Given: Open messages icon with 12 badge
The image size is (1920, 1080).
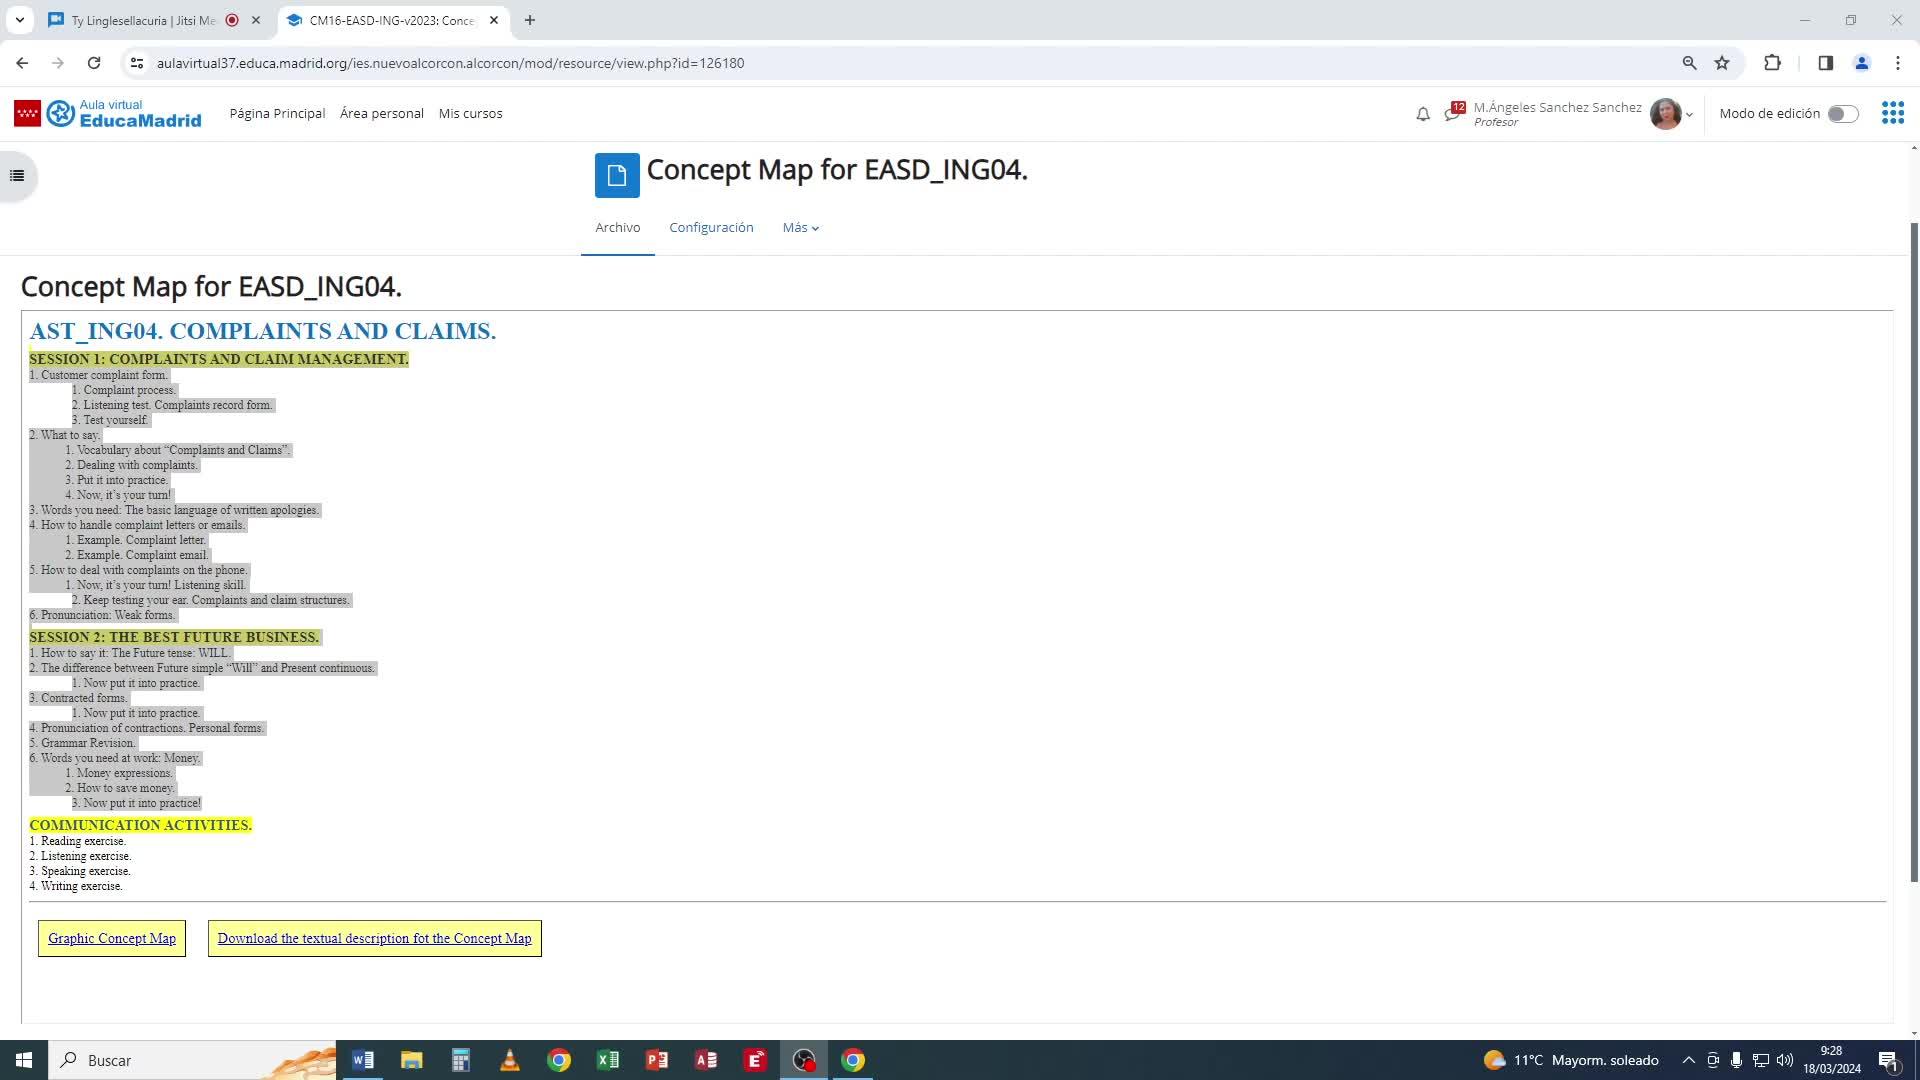Looking at the screenshot, I should 1453,113.
